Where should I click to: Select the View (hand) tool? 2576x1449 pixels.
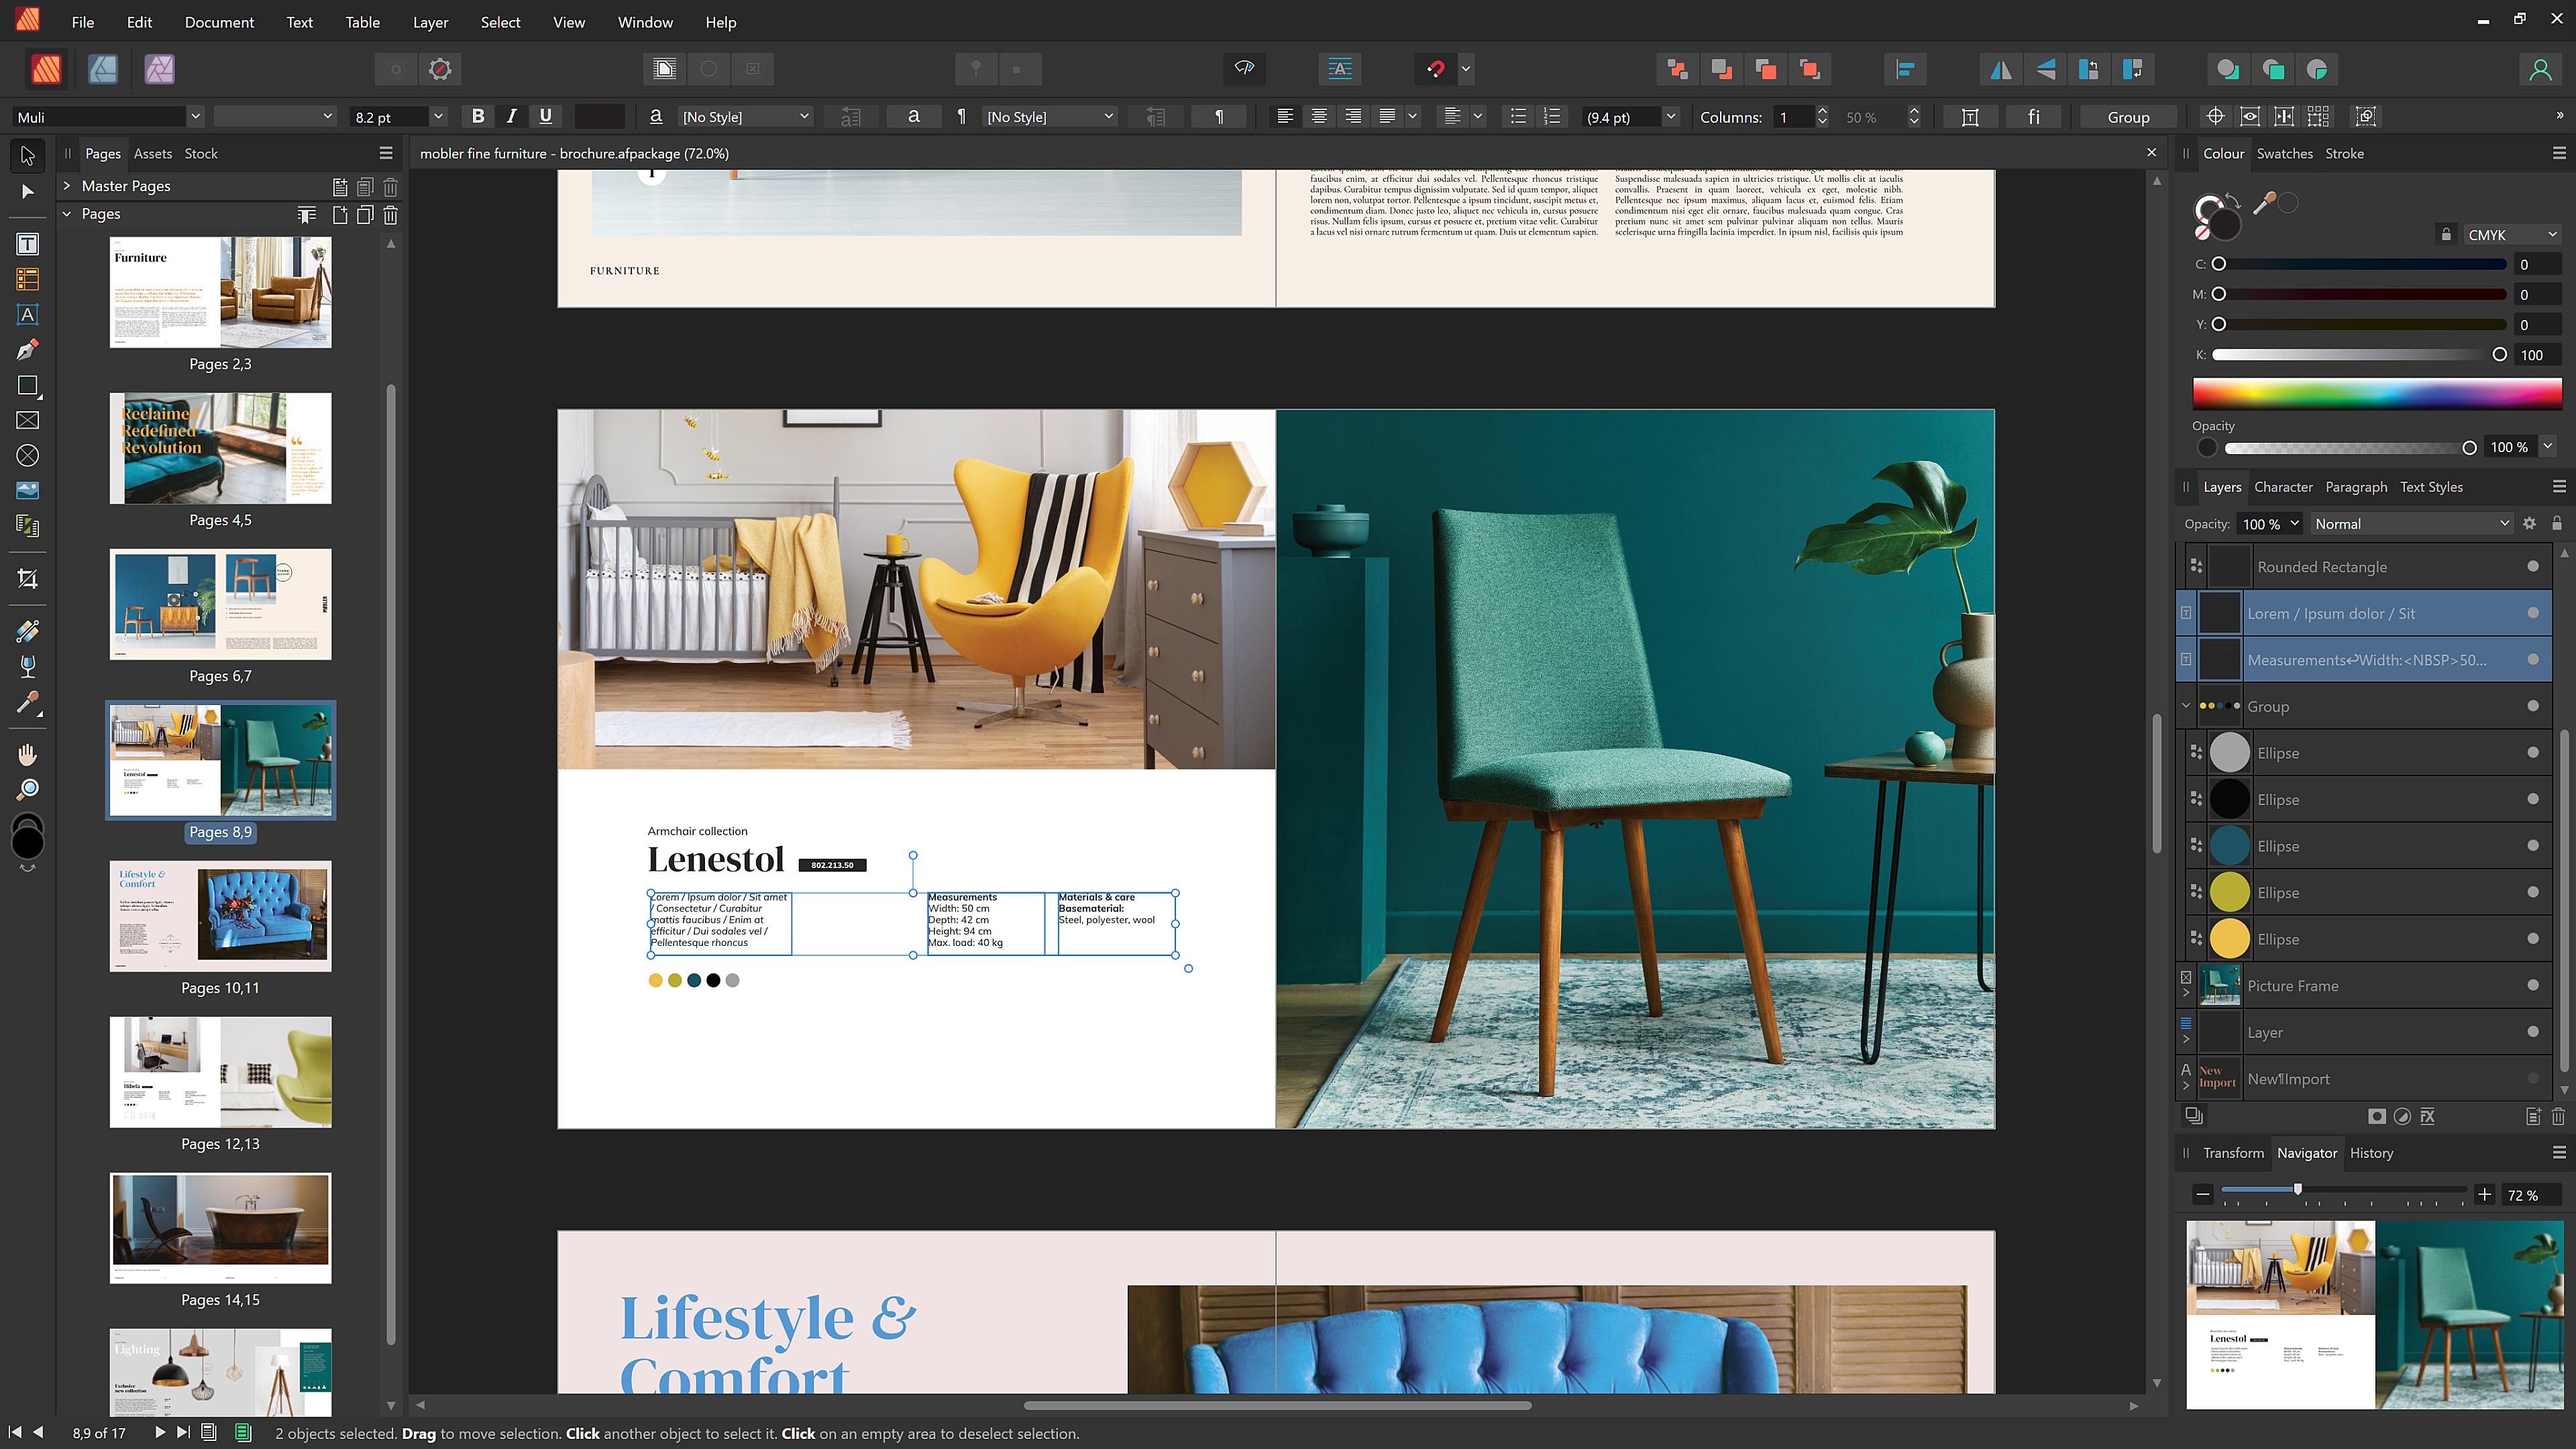(x=27, y=754)
